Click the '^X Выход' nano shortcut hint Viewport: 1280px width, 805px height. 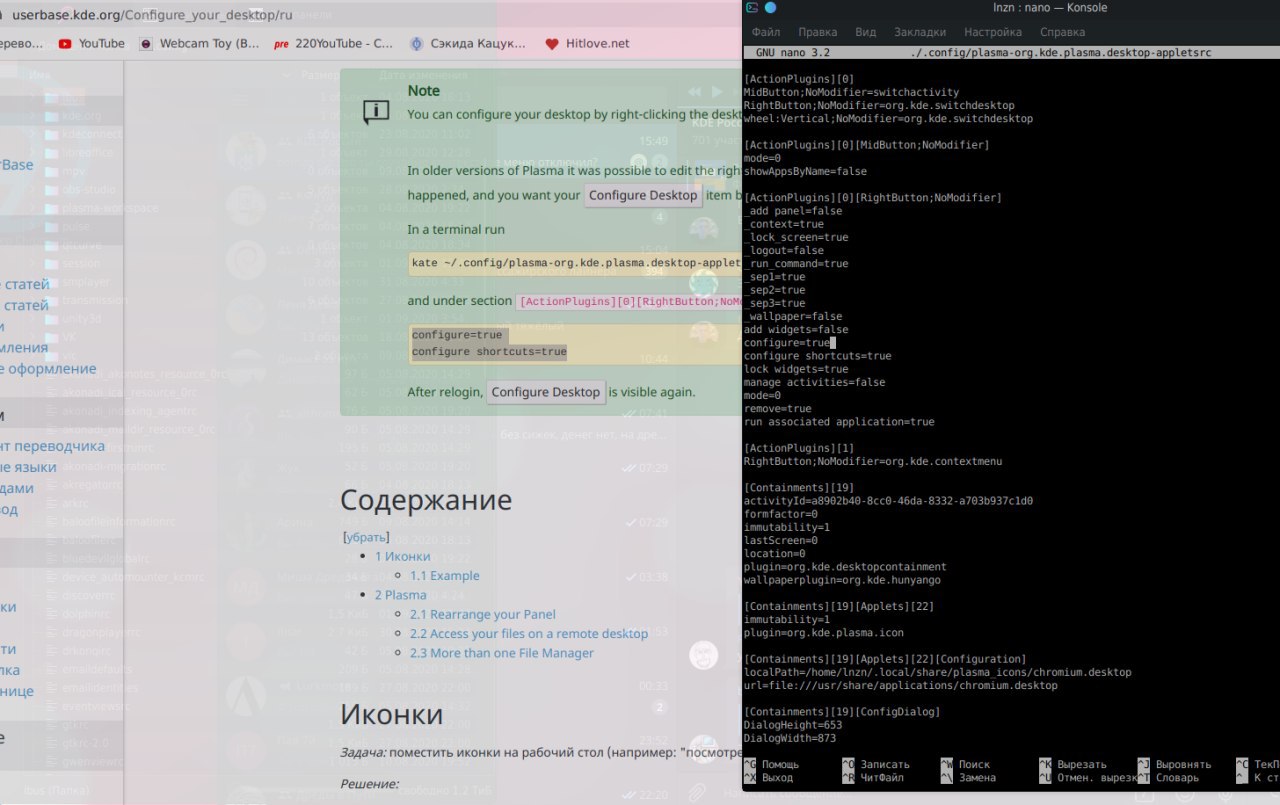(769, 777)
